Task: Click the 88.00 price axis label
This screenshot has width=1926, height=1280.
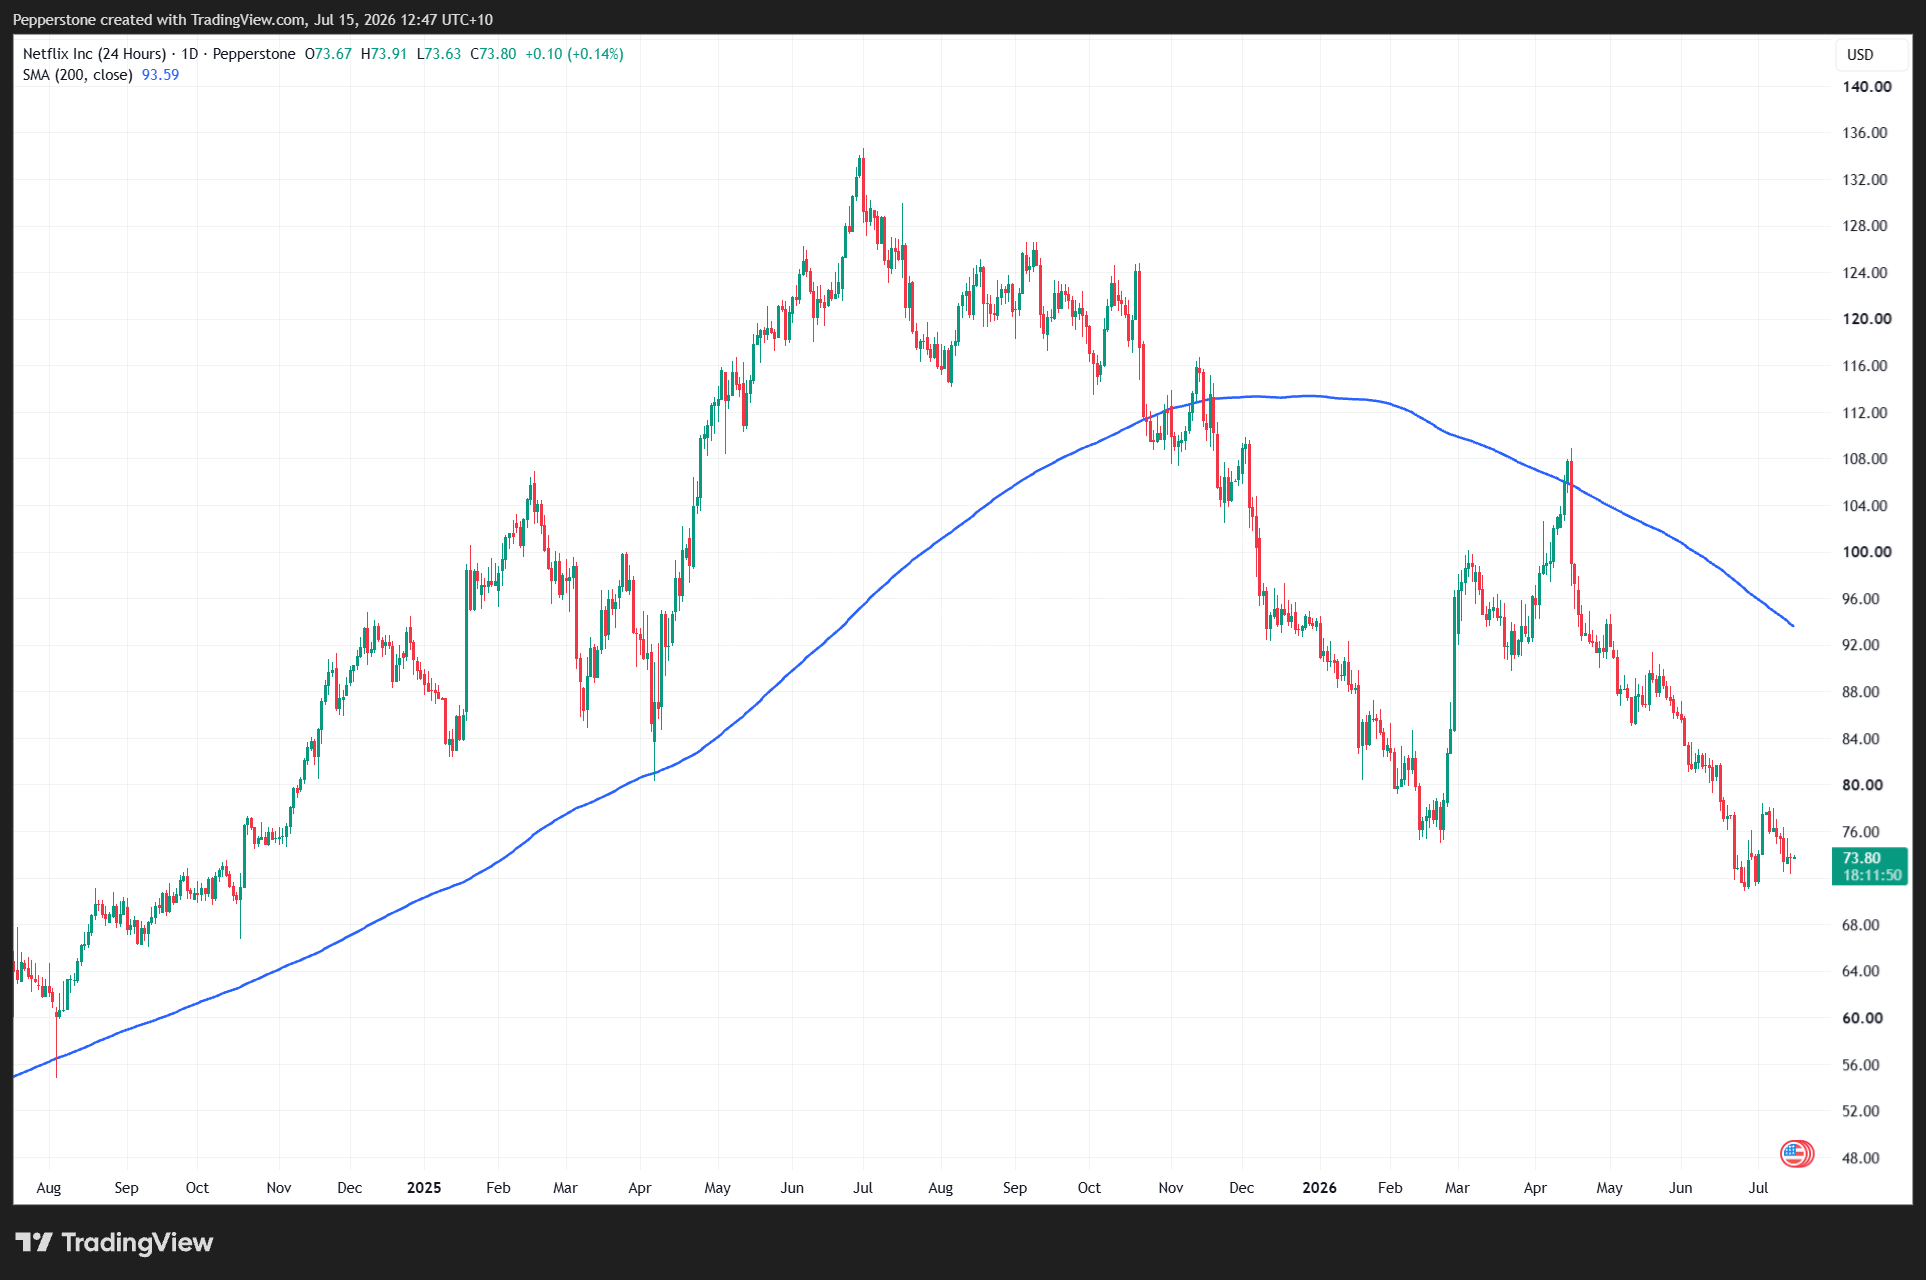Action: (1861, 692)
